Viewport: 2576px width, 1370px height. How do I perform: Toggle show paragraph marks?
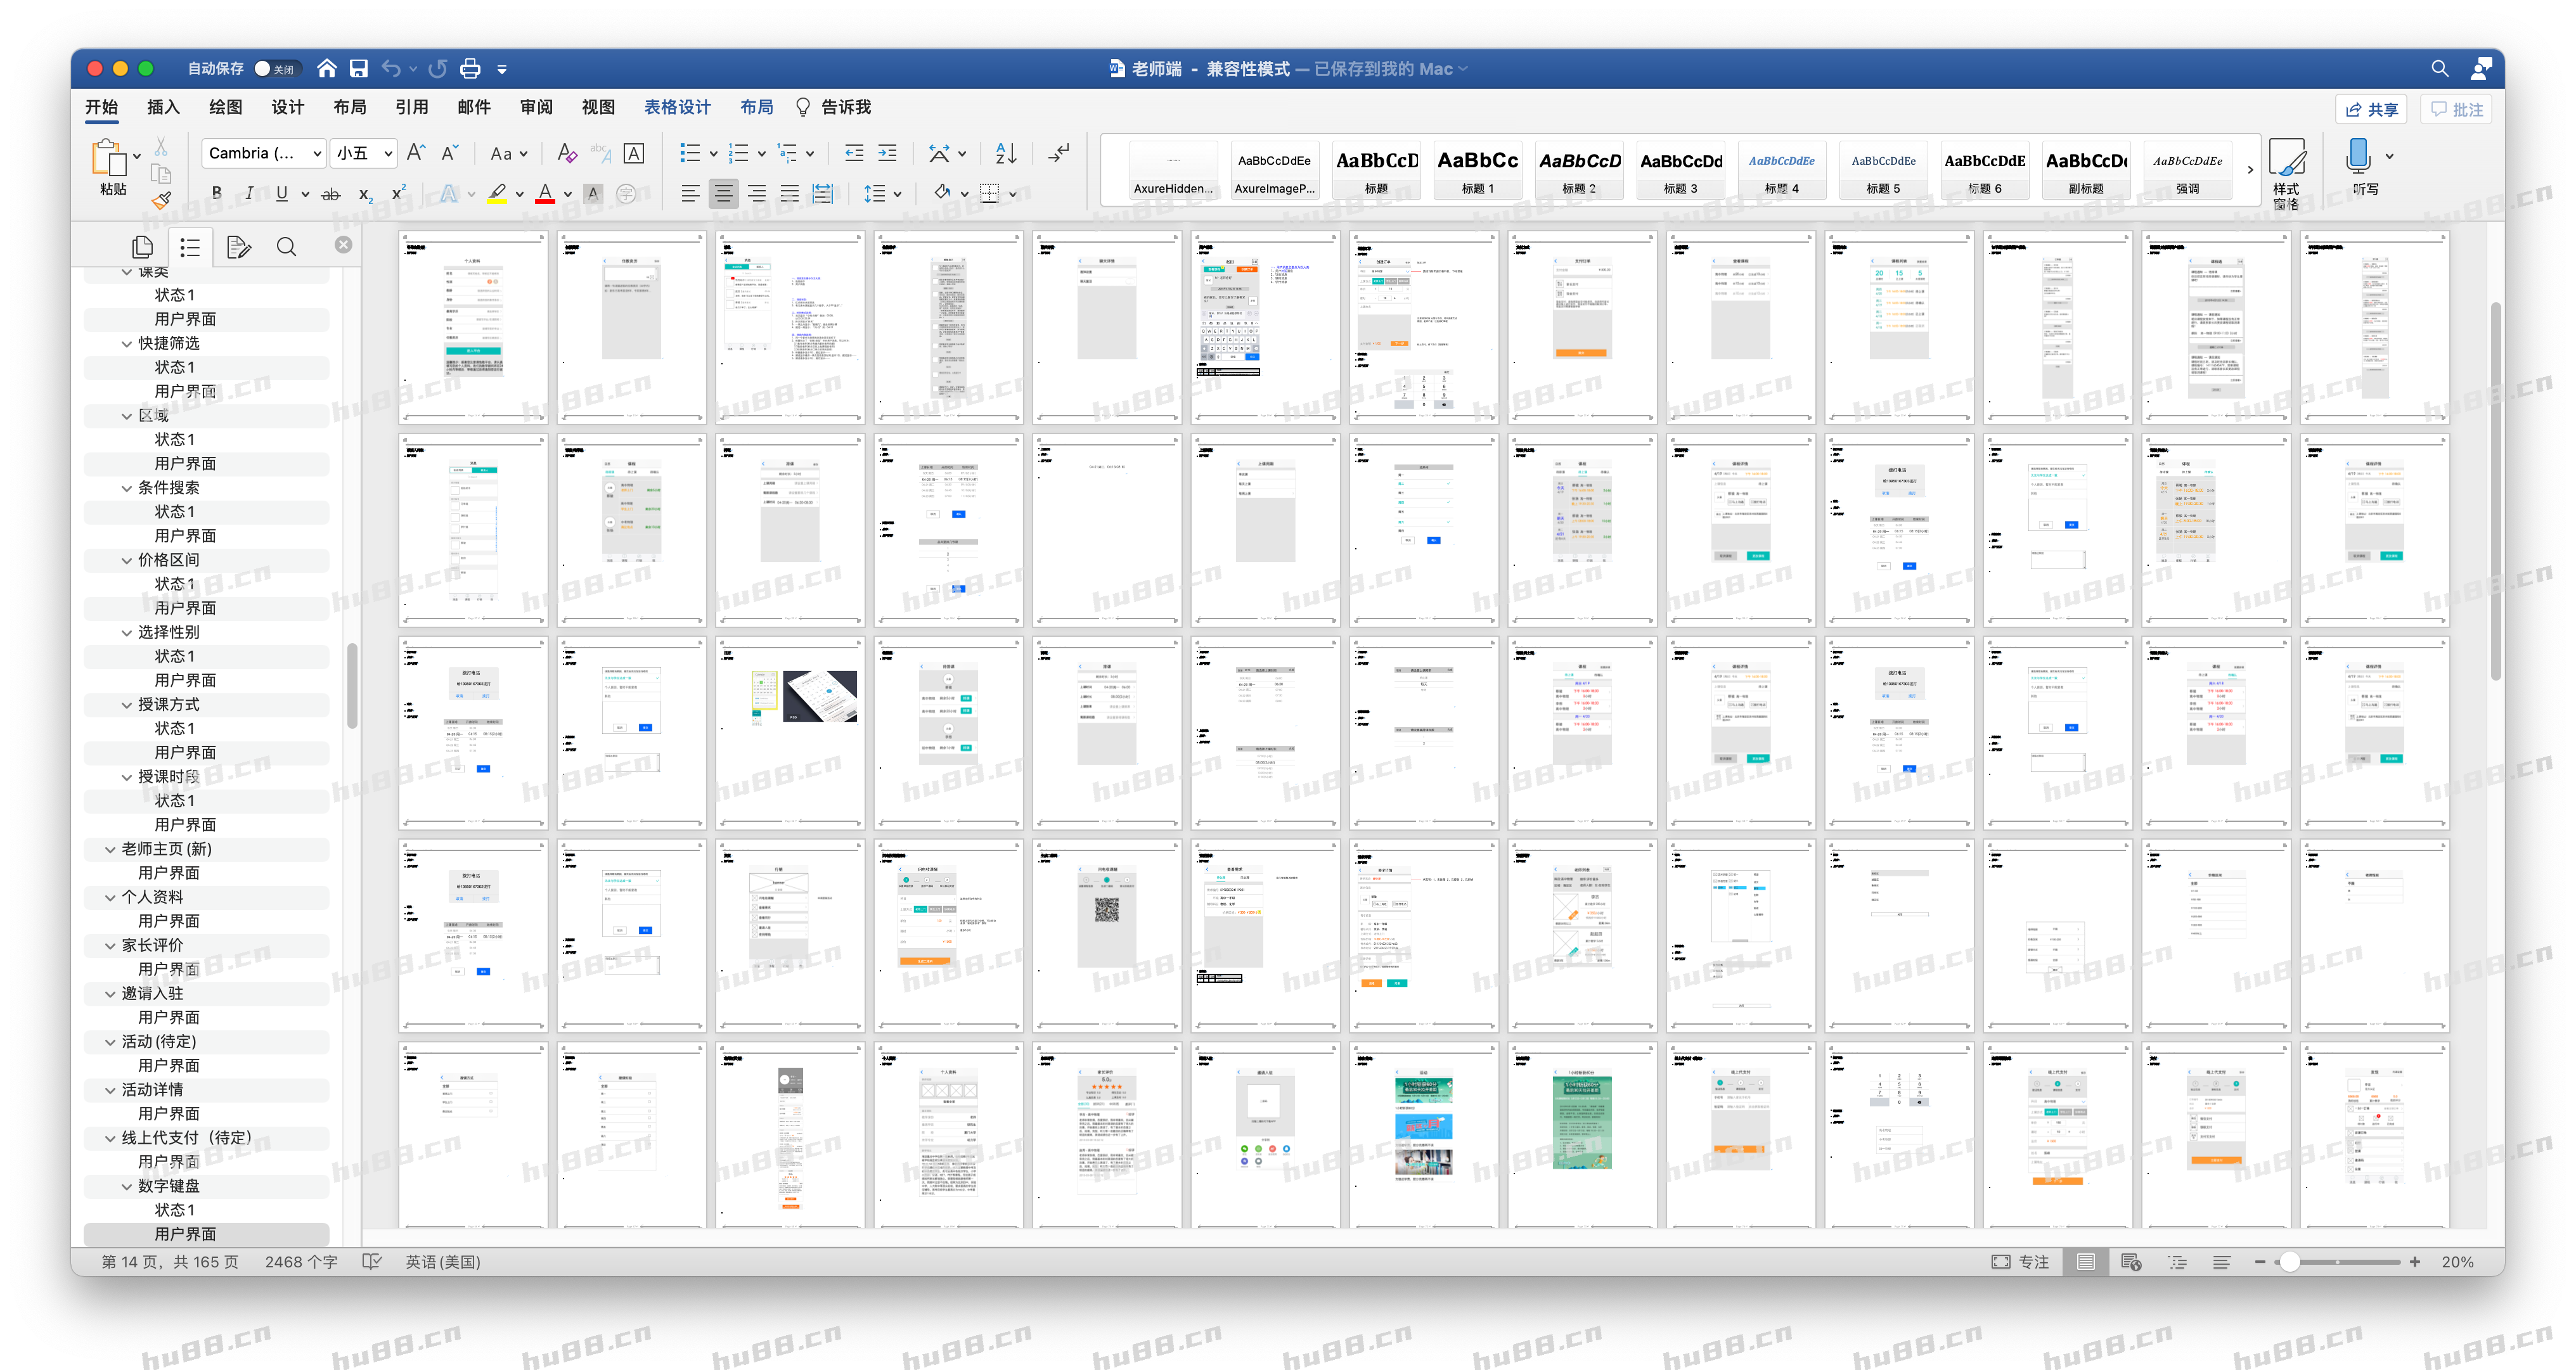[1059, 152]
